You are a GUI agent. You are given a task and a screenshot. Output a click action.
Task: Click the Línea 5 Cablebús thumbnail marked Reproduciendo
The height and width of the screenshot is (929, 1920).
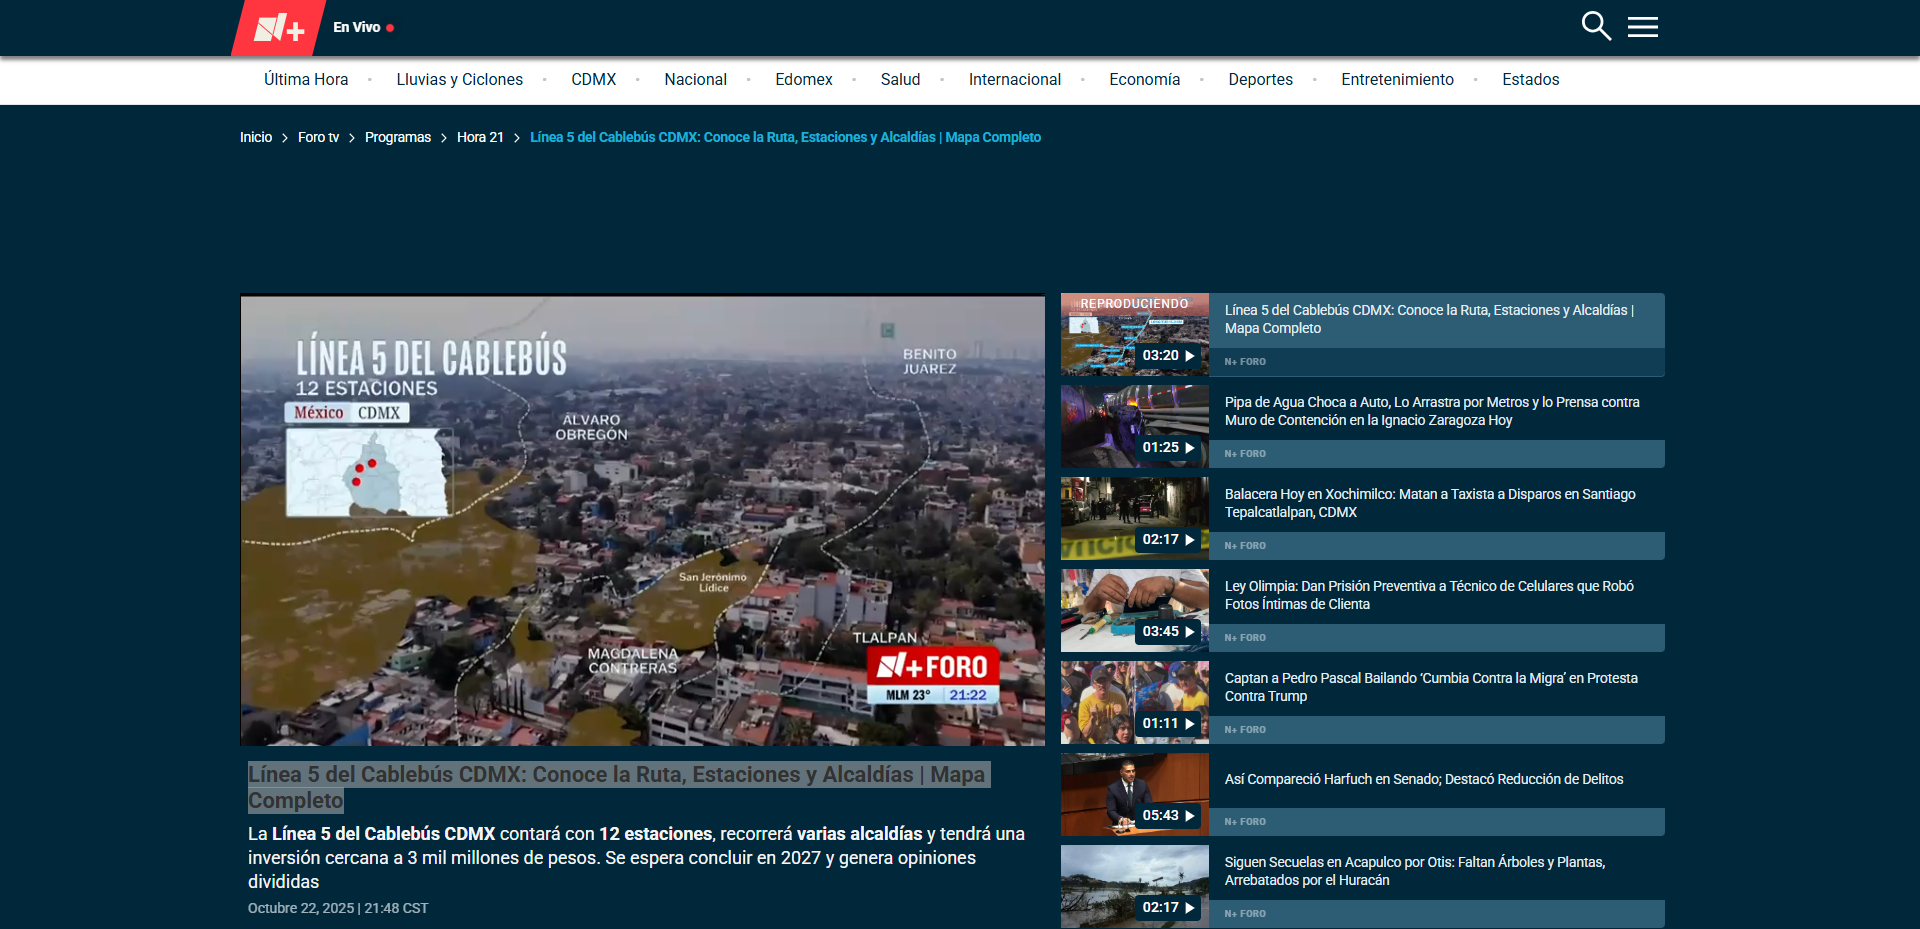point(1135,334)
